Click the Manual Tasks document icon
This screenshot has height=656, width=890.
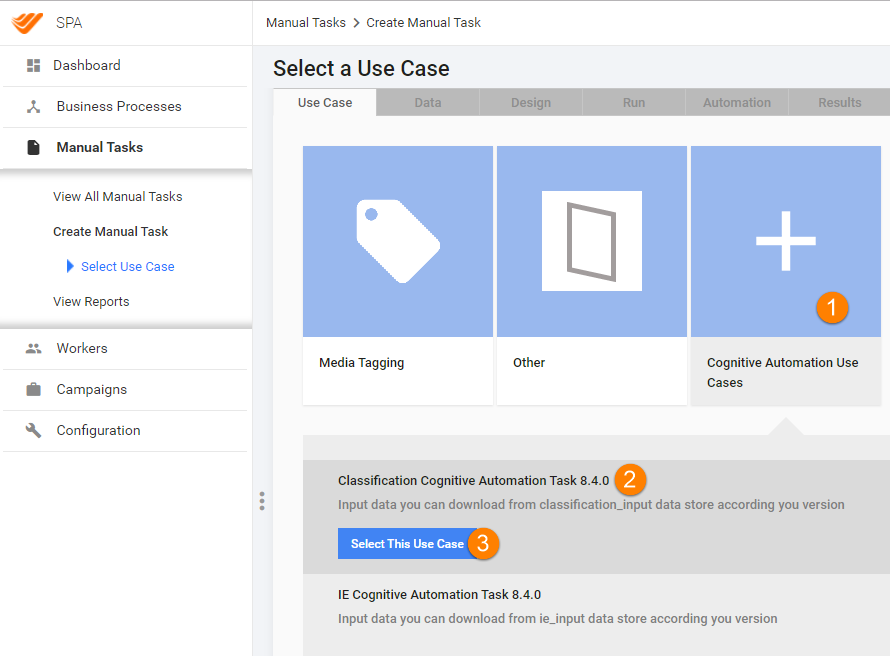point(33,148)
